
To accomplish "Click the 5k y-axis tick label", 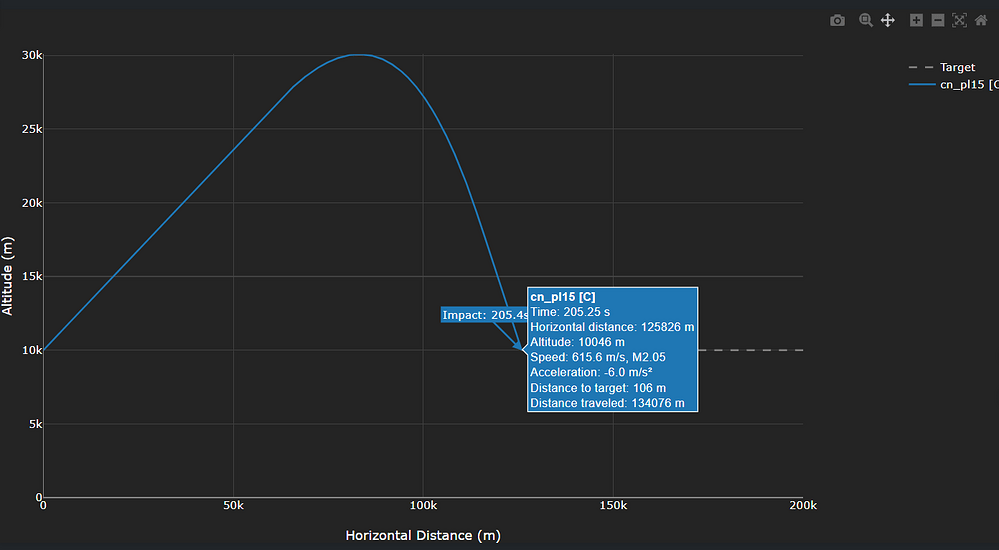I will click(x=35, y=424).
